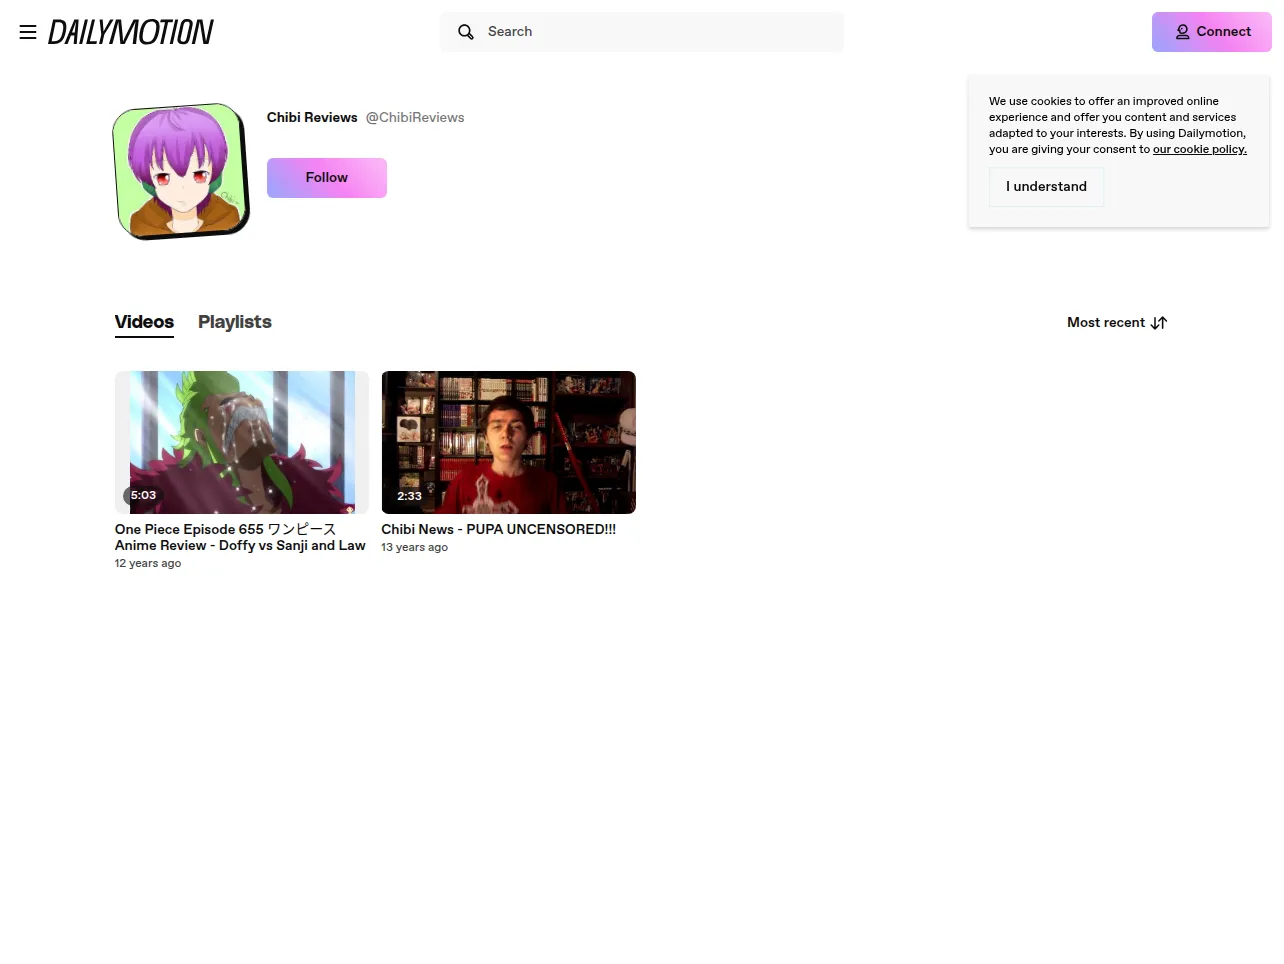Open the Most recent sort dropdown
The image size is (1284, 964).
[x=1117, y=323]
